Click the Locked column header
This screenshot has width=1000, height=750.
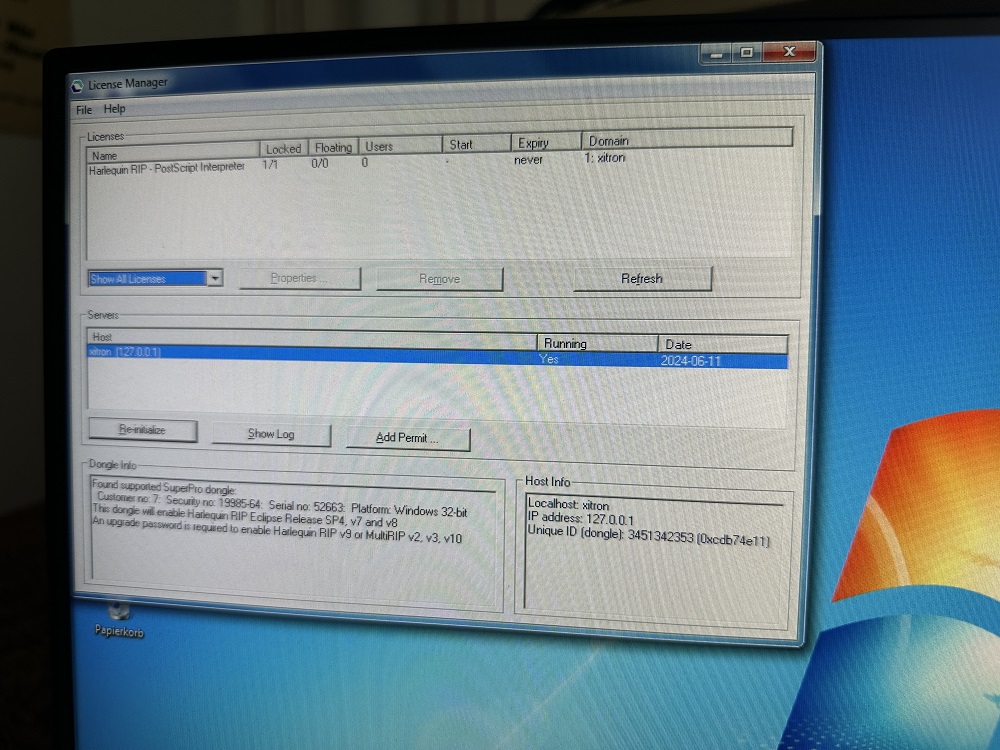coord(283,148)
